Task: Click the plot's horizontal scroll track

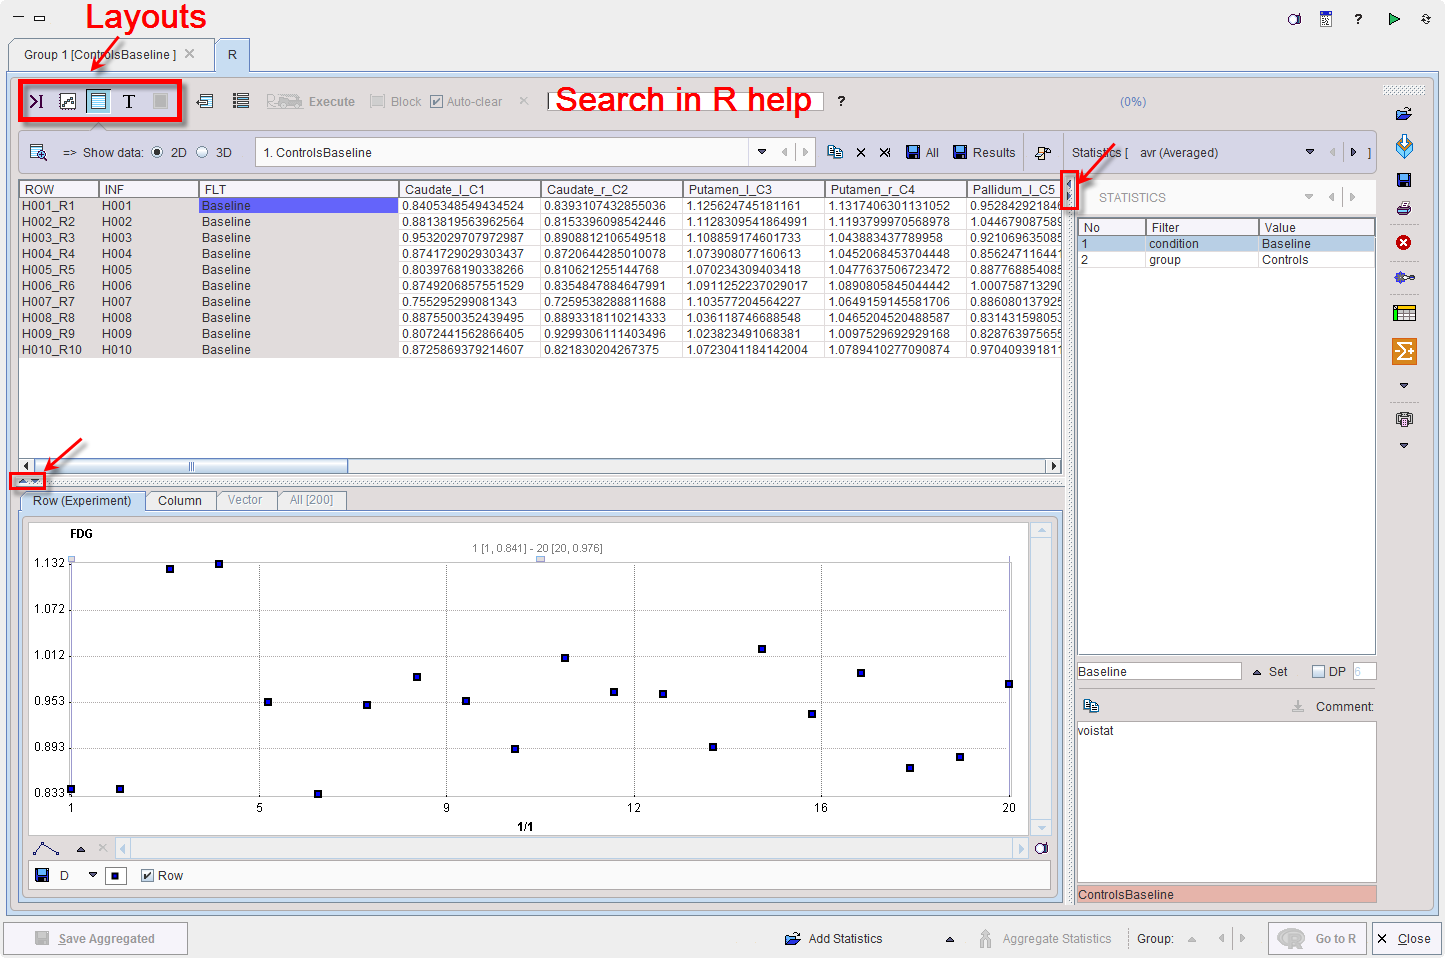Action: tap(571, 849)
